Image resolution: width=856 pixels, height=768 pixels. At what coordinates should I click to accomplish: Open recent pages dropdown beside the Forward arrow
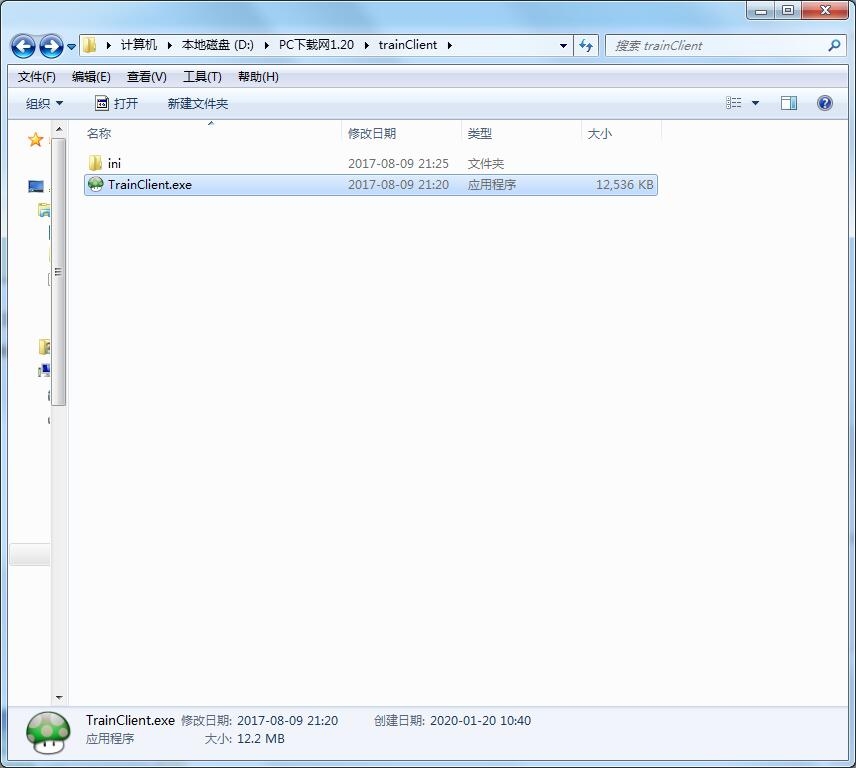[x=72, y=47]
